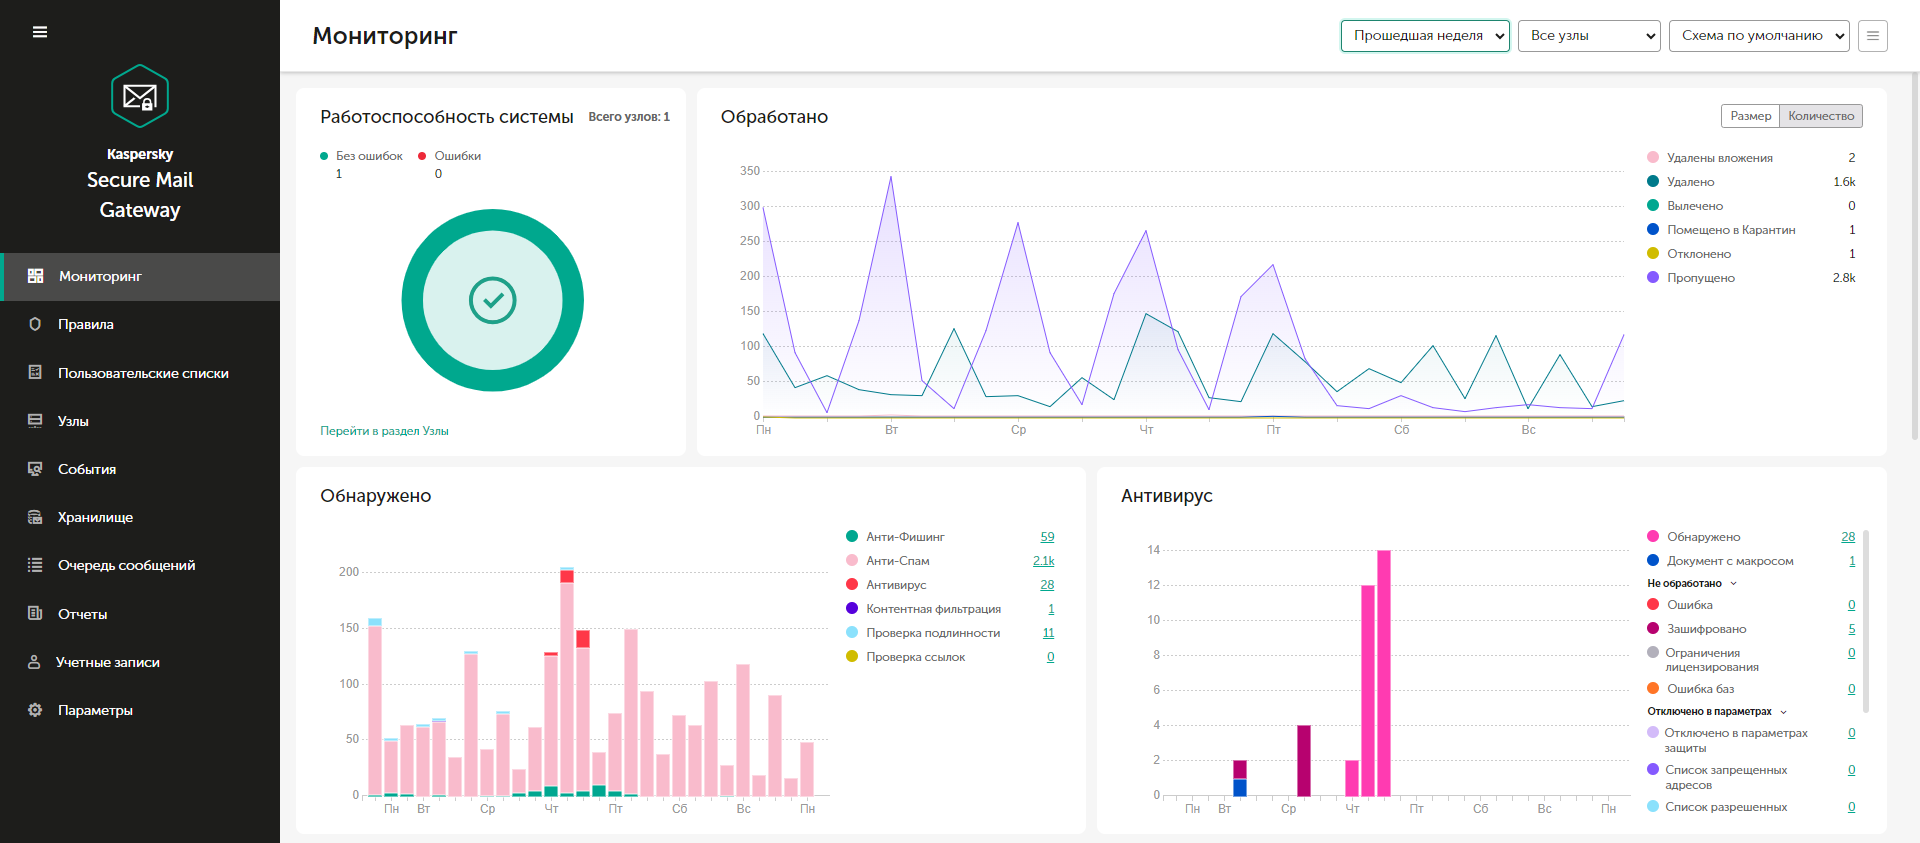Toggle Контентная фильтрация legend swatch
Viewport: 1920px width, 843px height.
click(x=852, y=608)
